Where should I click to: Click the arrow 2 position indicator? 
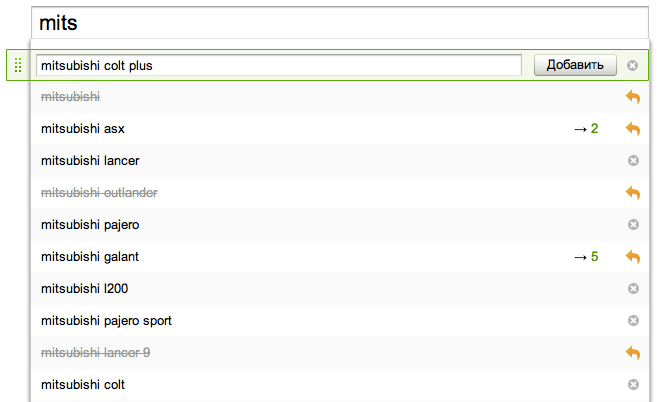pos(586,129)
